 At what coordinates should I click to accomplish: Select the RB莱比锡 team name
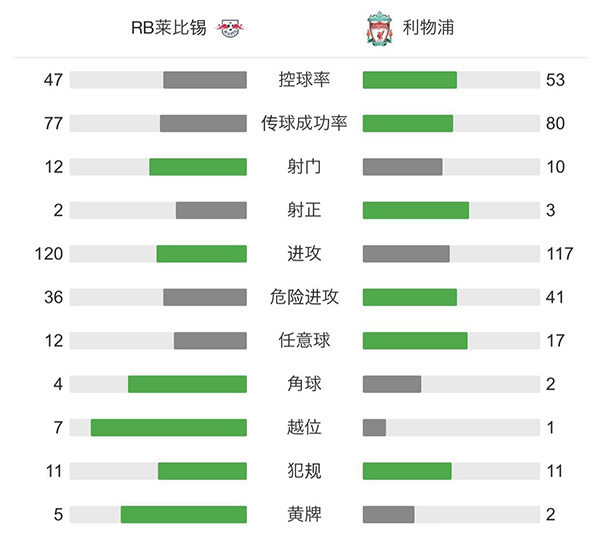169,28
